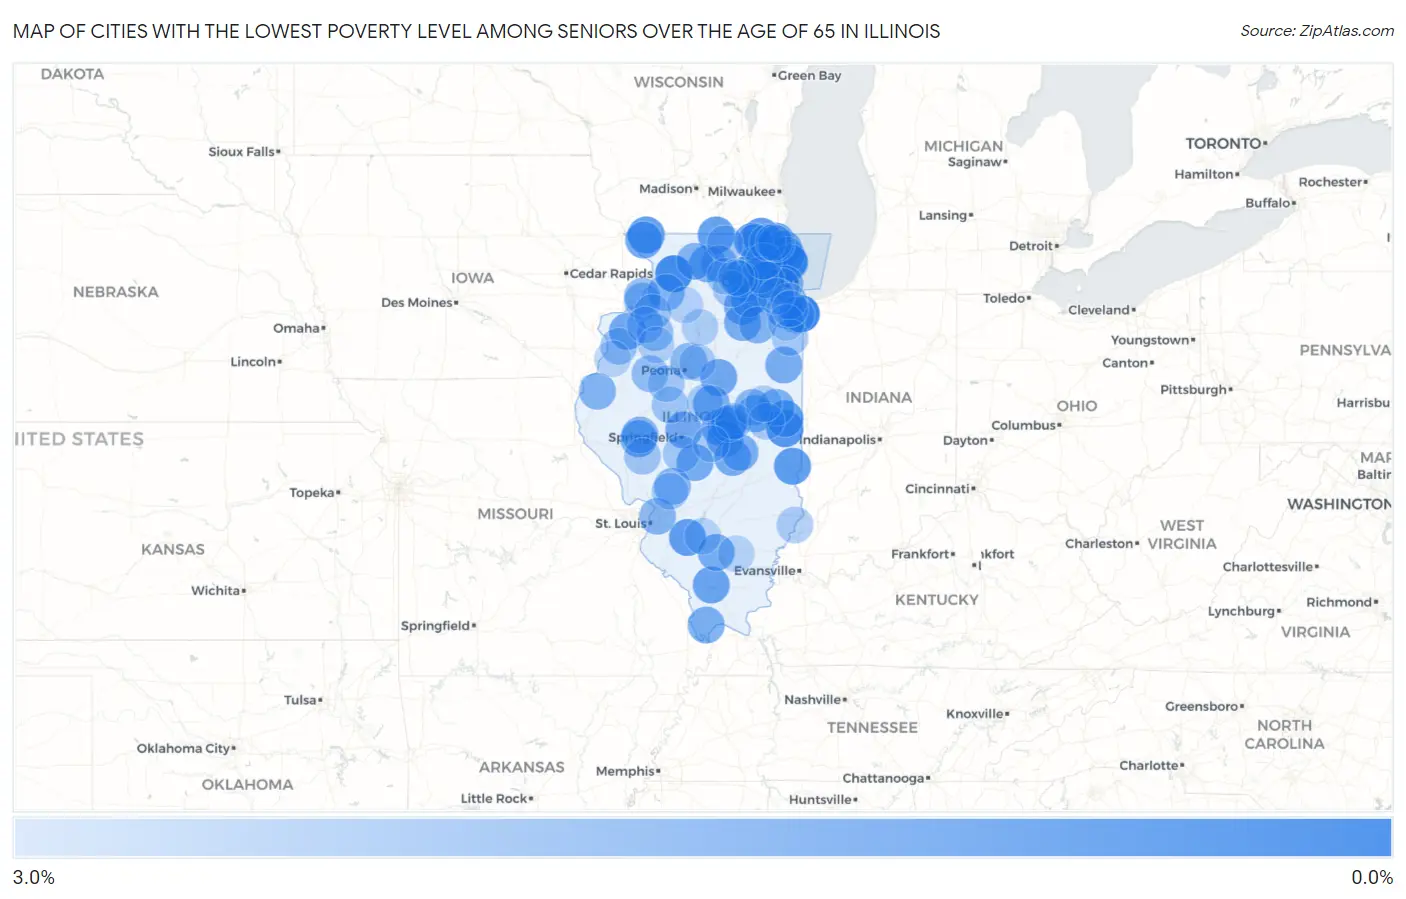1406x899 pixels.
Task: Click the Cleveland city label
Action: 1099,310
